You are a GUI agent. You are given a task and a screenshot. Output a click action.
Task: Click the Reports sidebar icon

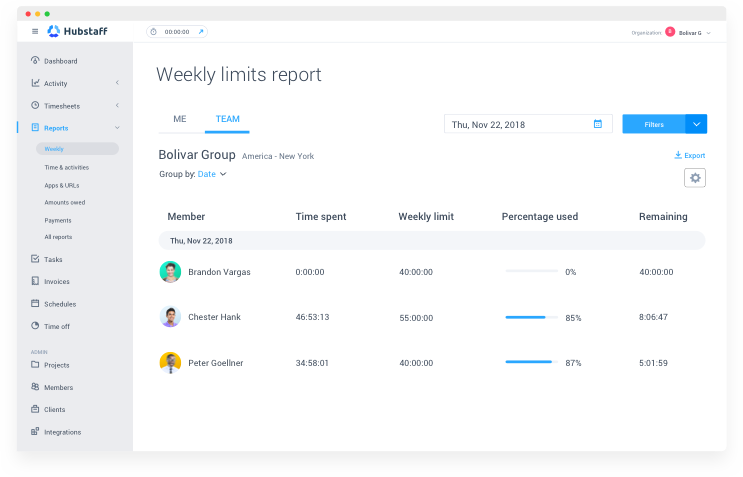coord(35,127)
